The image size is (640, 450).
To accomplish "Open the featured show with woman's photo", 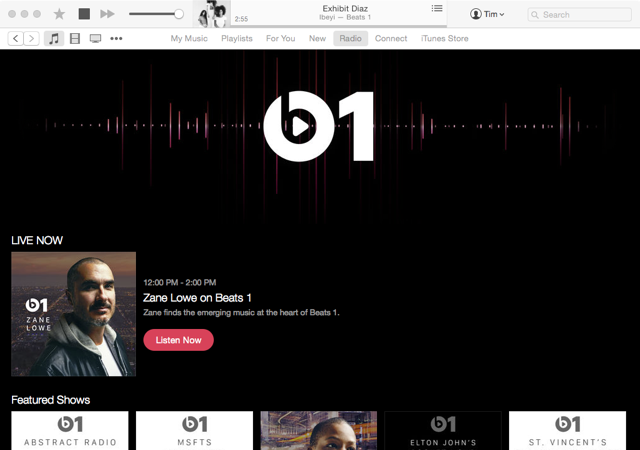I will pos(319,430).
